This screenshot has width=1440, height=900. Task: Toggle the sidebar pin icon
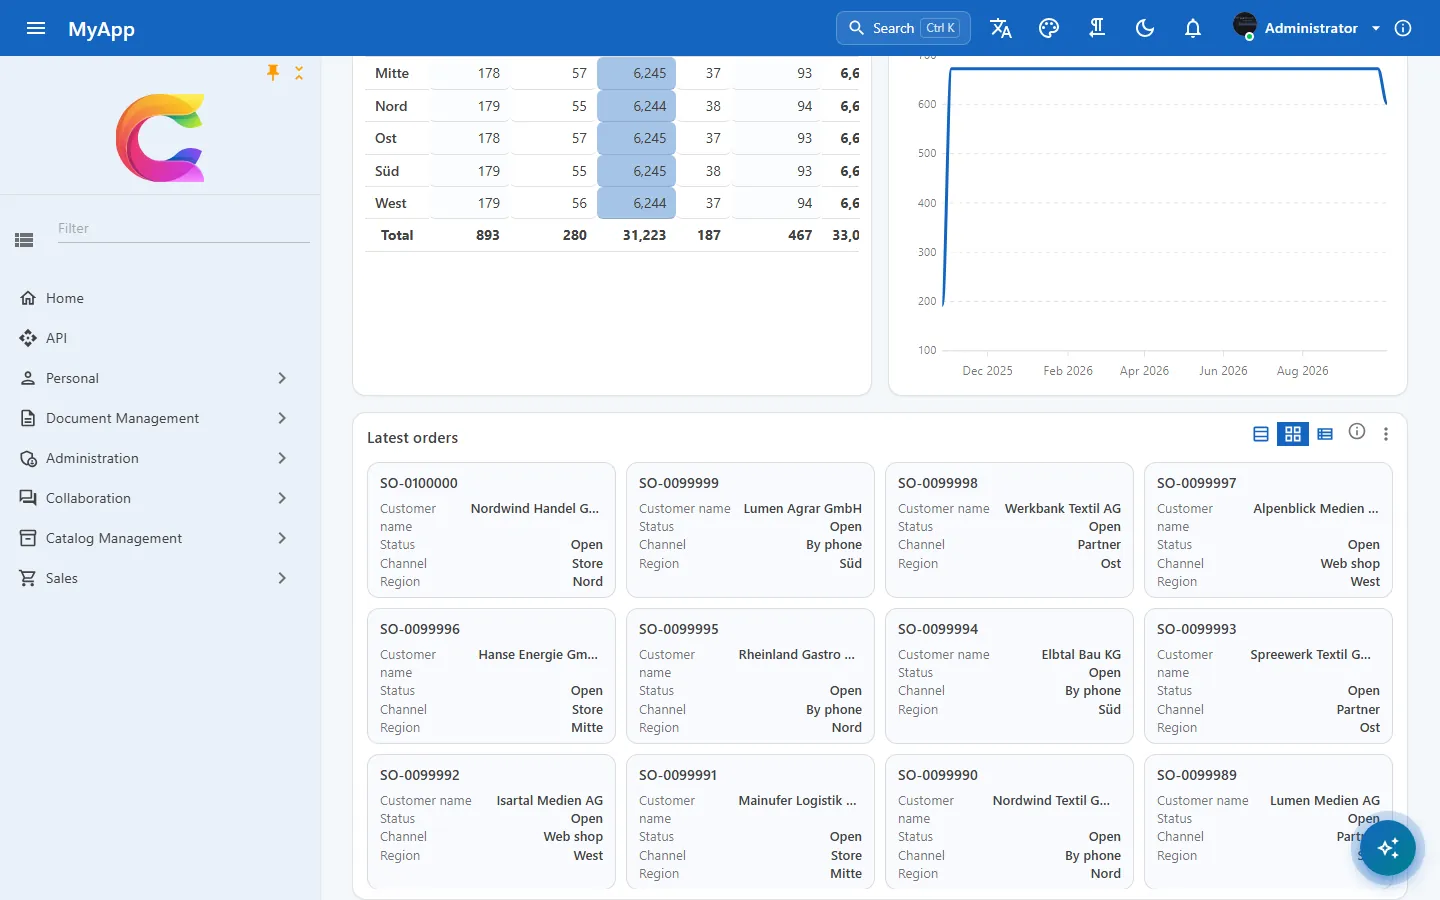273,72
